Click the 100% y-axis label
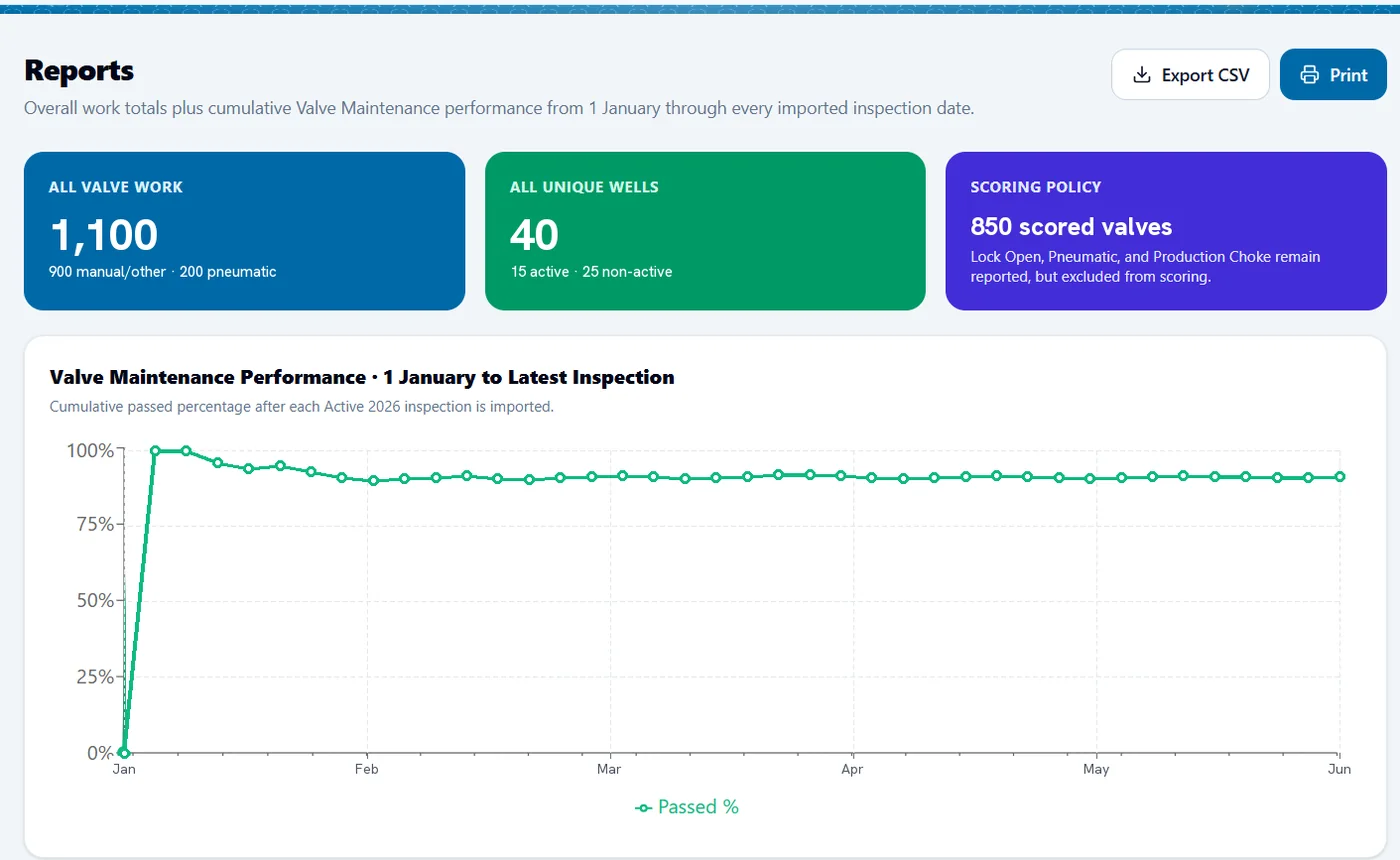 click(x=90, y=450)
